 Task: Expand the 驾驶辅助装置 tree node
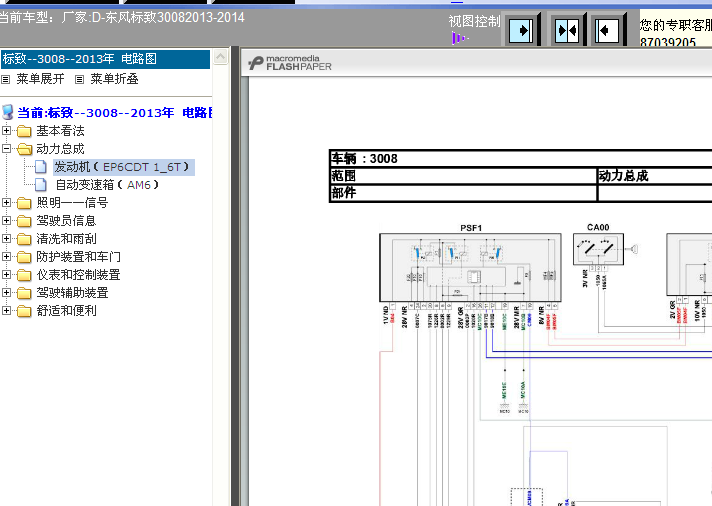click(6, 293)
